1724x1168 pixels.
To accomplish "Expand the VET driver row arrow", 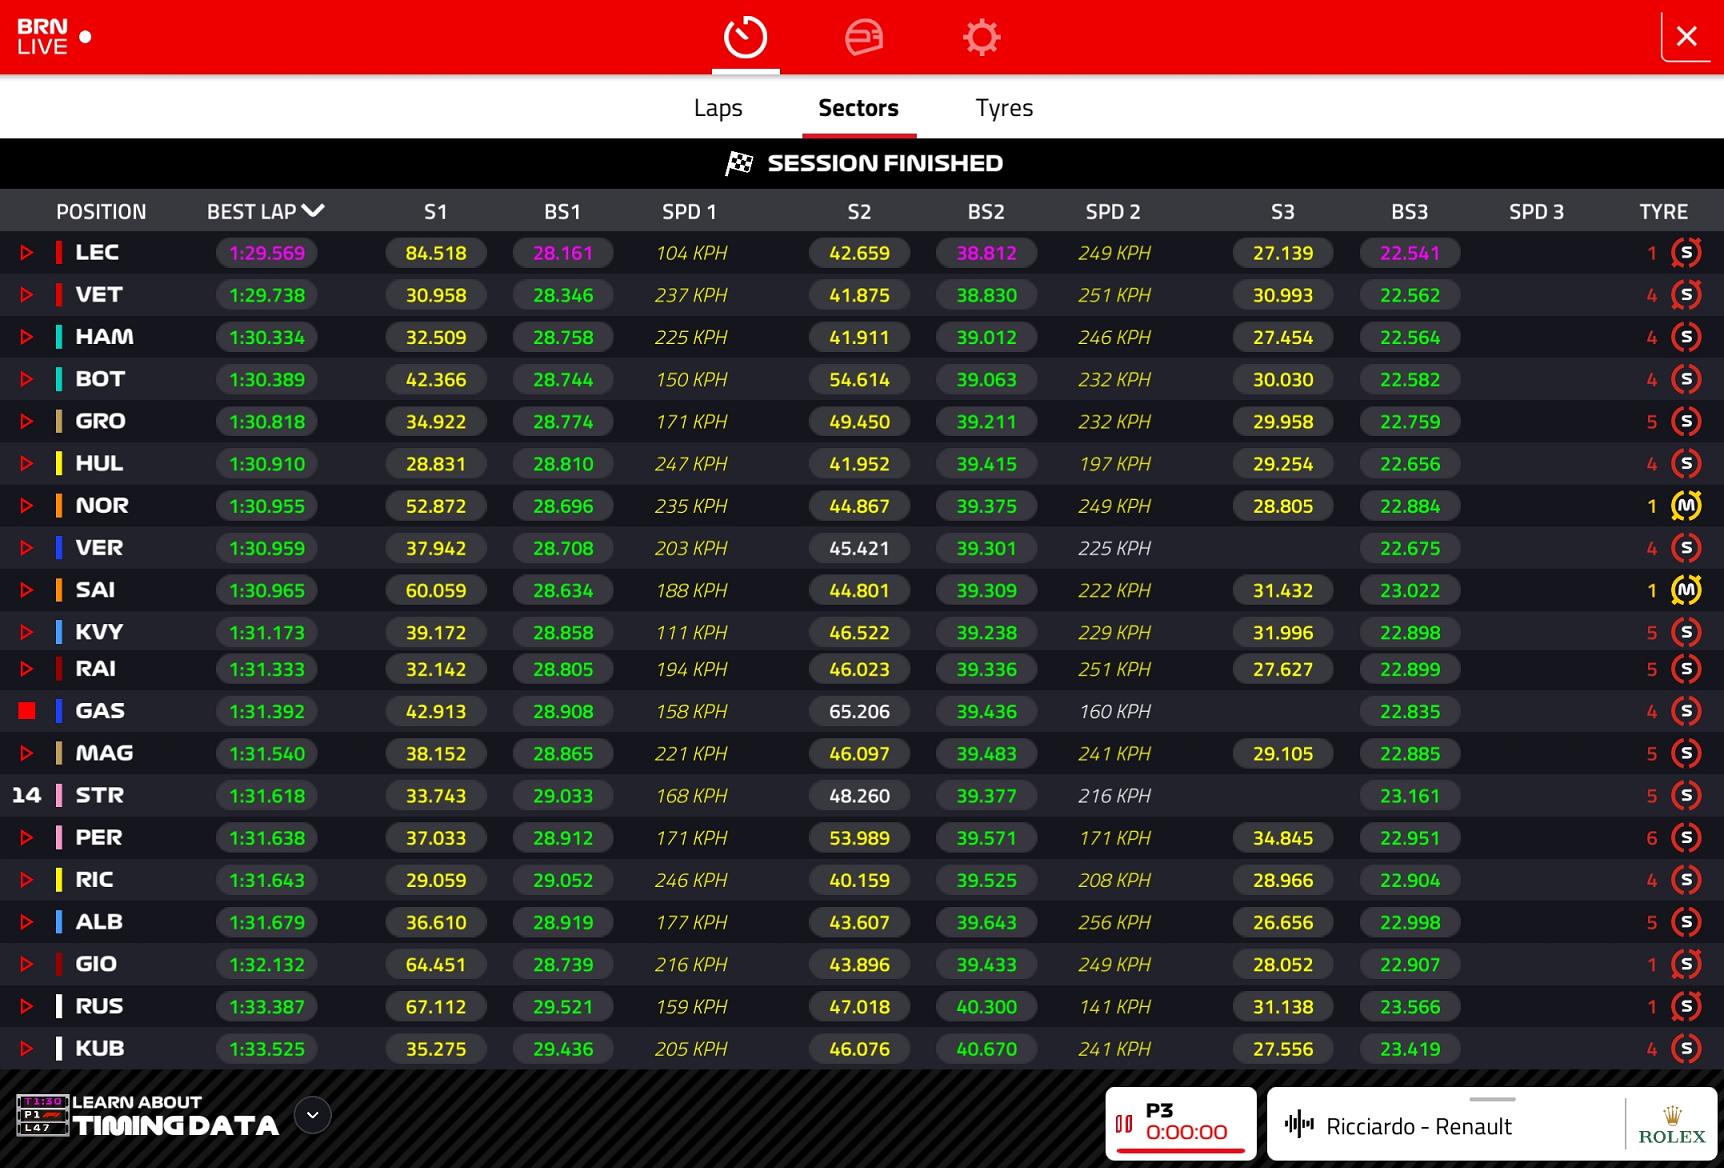I will click(x=27, y=295).
